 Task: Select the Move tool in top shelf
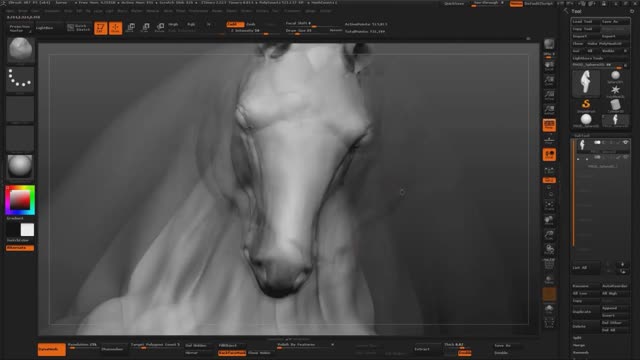(131, 28)
